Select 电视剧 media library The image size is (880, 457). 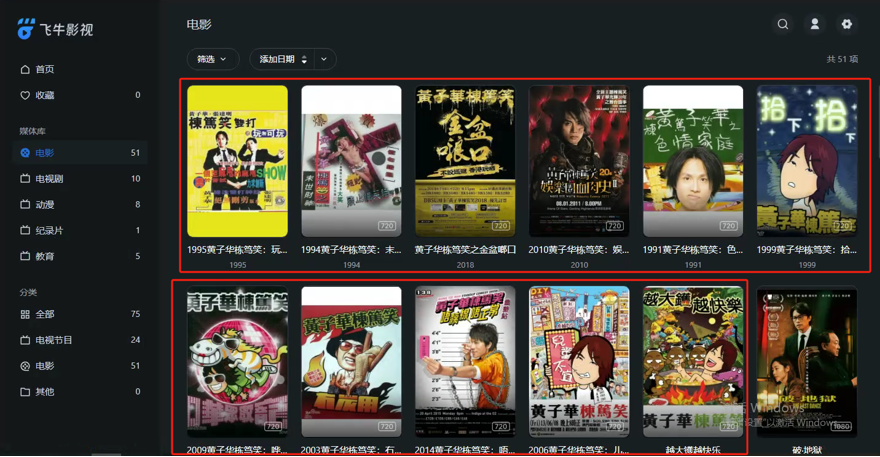coord(80,179)
